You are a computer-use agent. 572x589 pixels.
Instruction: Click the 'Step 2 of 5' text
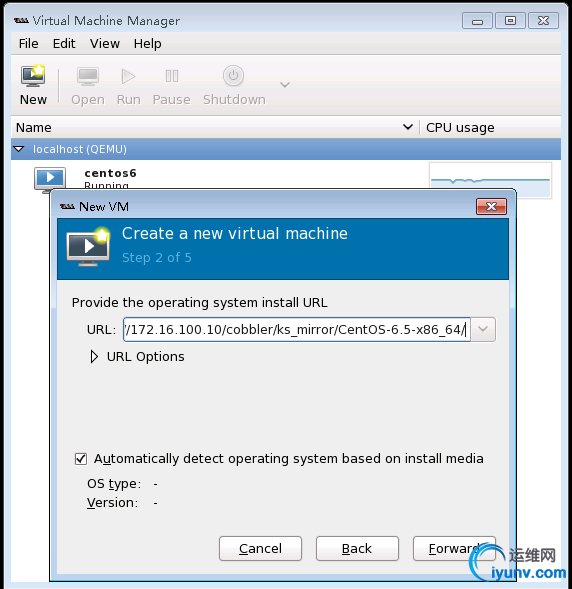[x=157, y=258]
